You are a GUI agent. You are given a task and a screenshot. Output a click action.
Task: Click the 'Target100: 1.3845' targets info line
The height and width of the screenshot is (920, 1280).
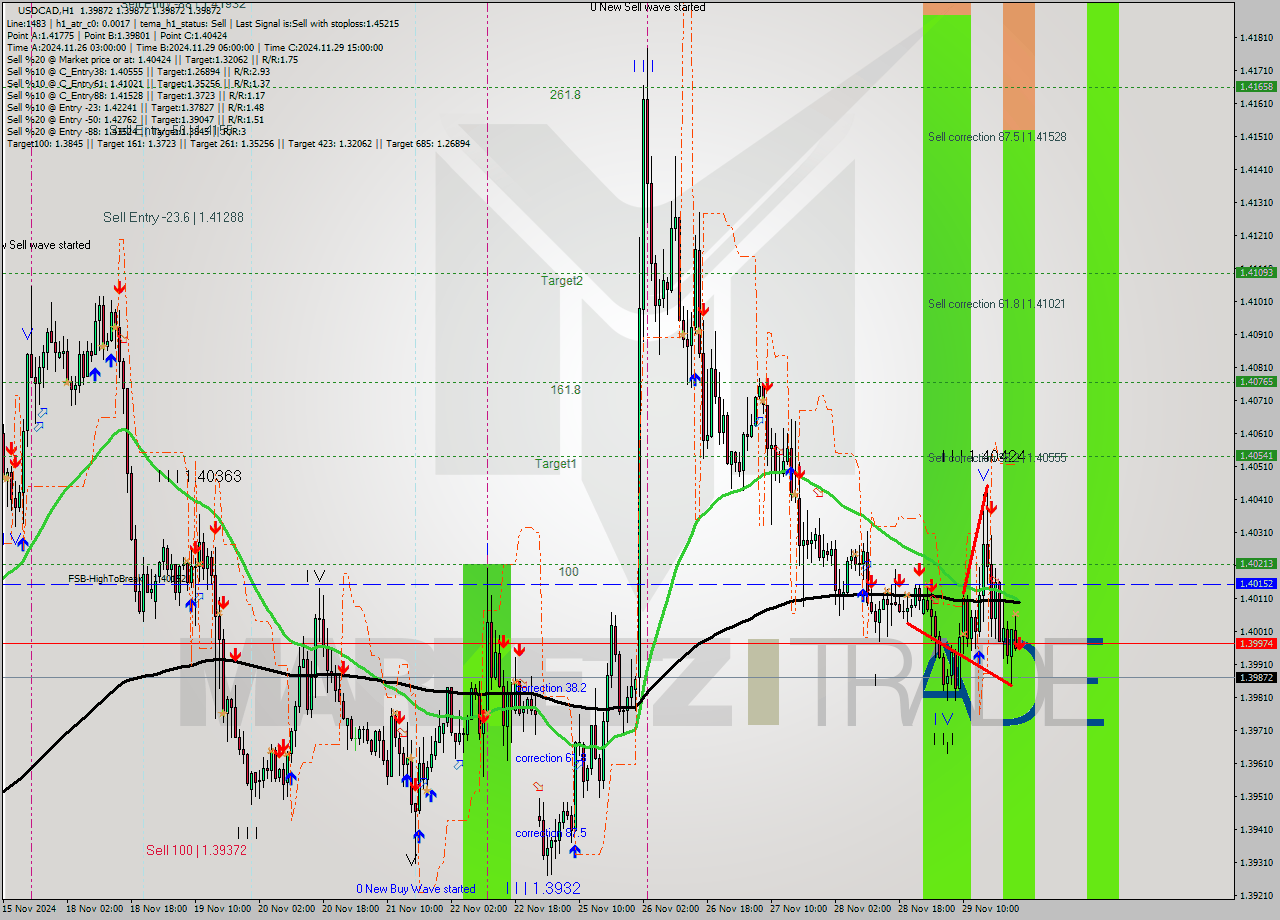click(238, 143)
